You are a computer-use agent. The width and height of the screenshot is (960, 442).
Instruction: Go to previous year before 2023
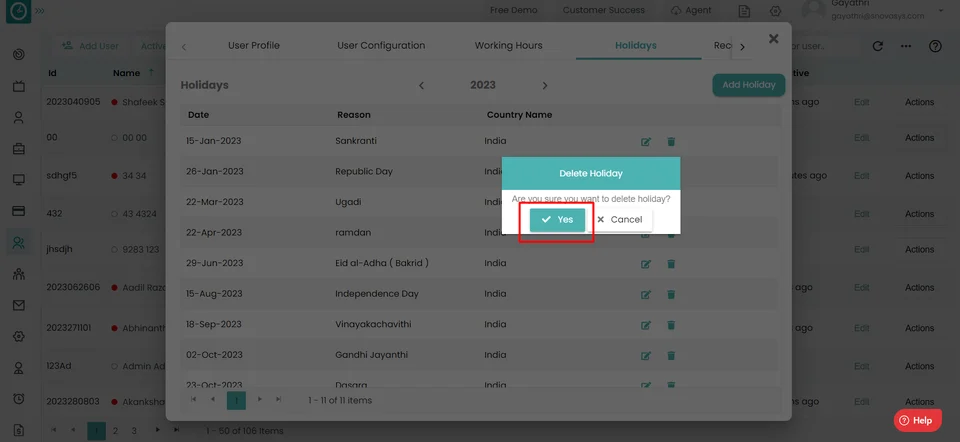tap(421, 86)
